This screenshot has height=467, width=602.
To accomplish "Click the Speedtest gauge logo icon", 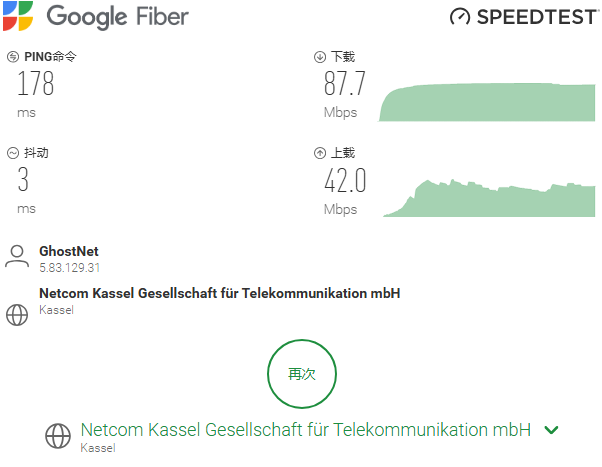I will pyautogui.click(x=460, y=17).
